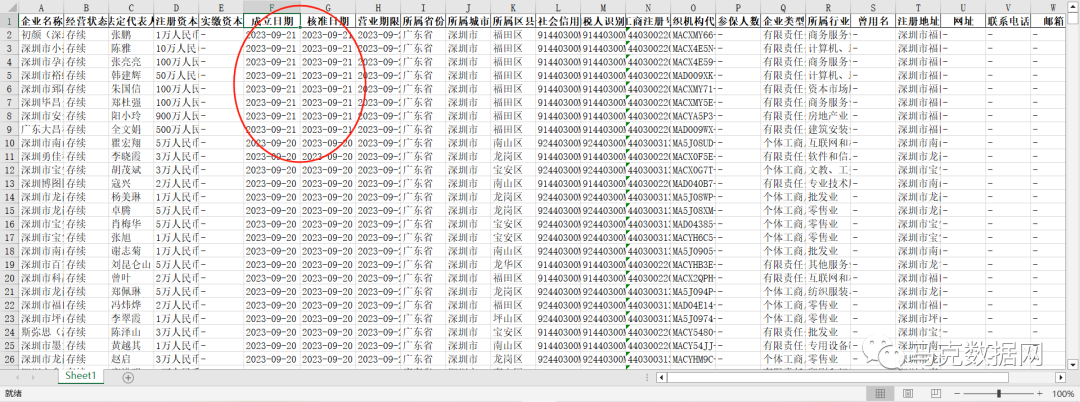Zoom in with the plus button
The height and width of the screenshot is (402, 1080).
click(1037, 393)
